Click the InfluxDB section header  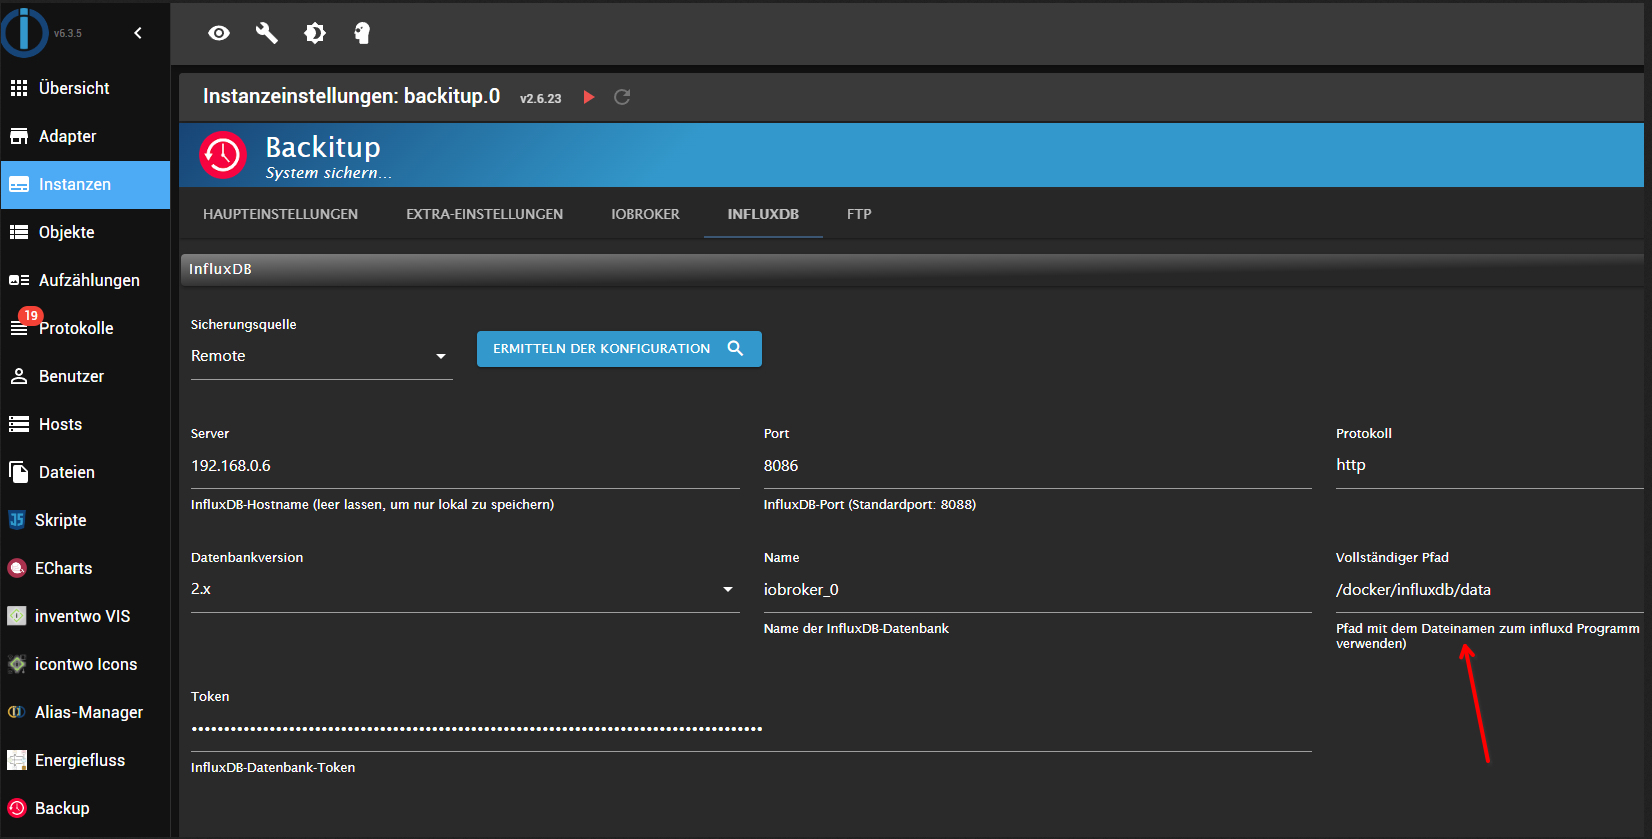(x=911, y=269)
